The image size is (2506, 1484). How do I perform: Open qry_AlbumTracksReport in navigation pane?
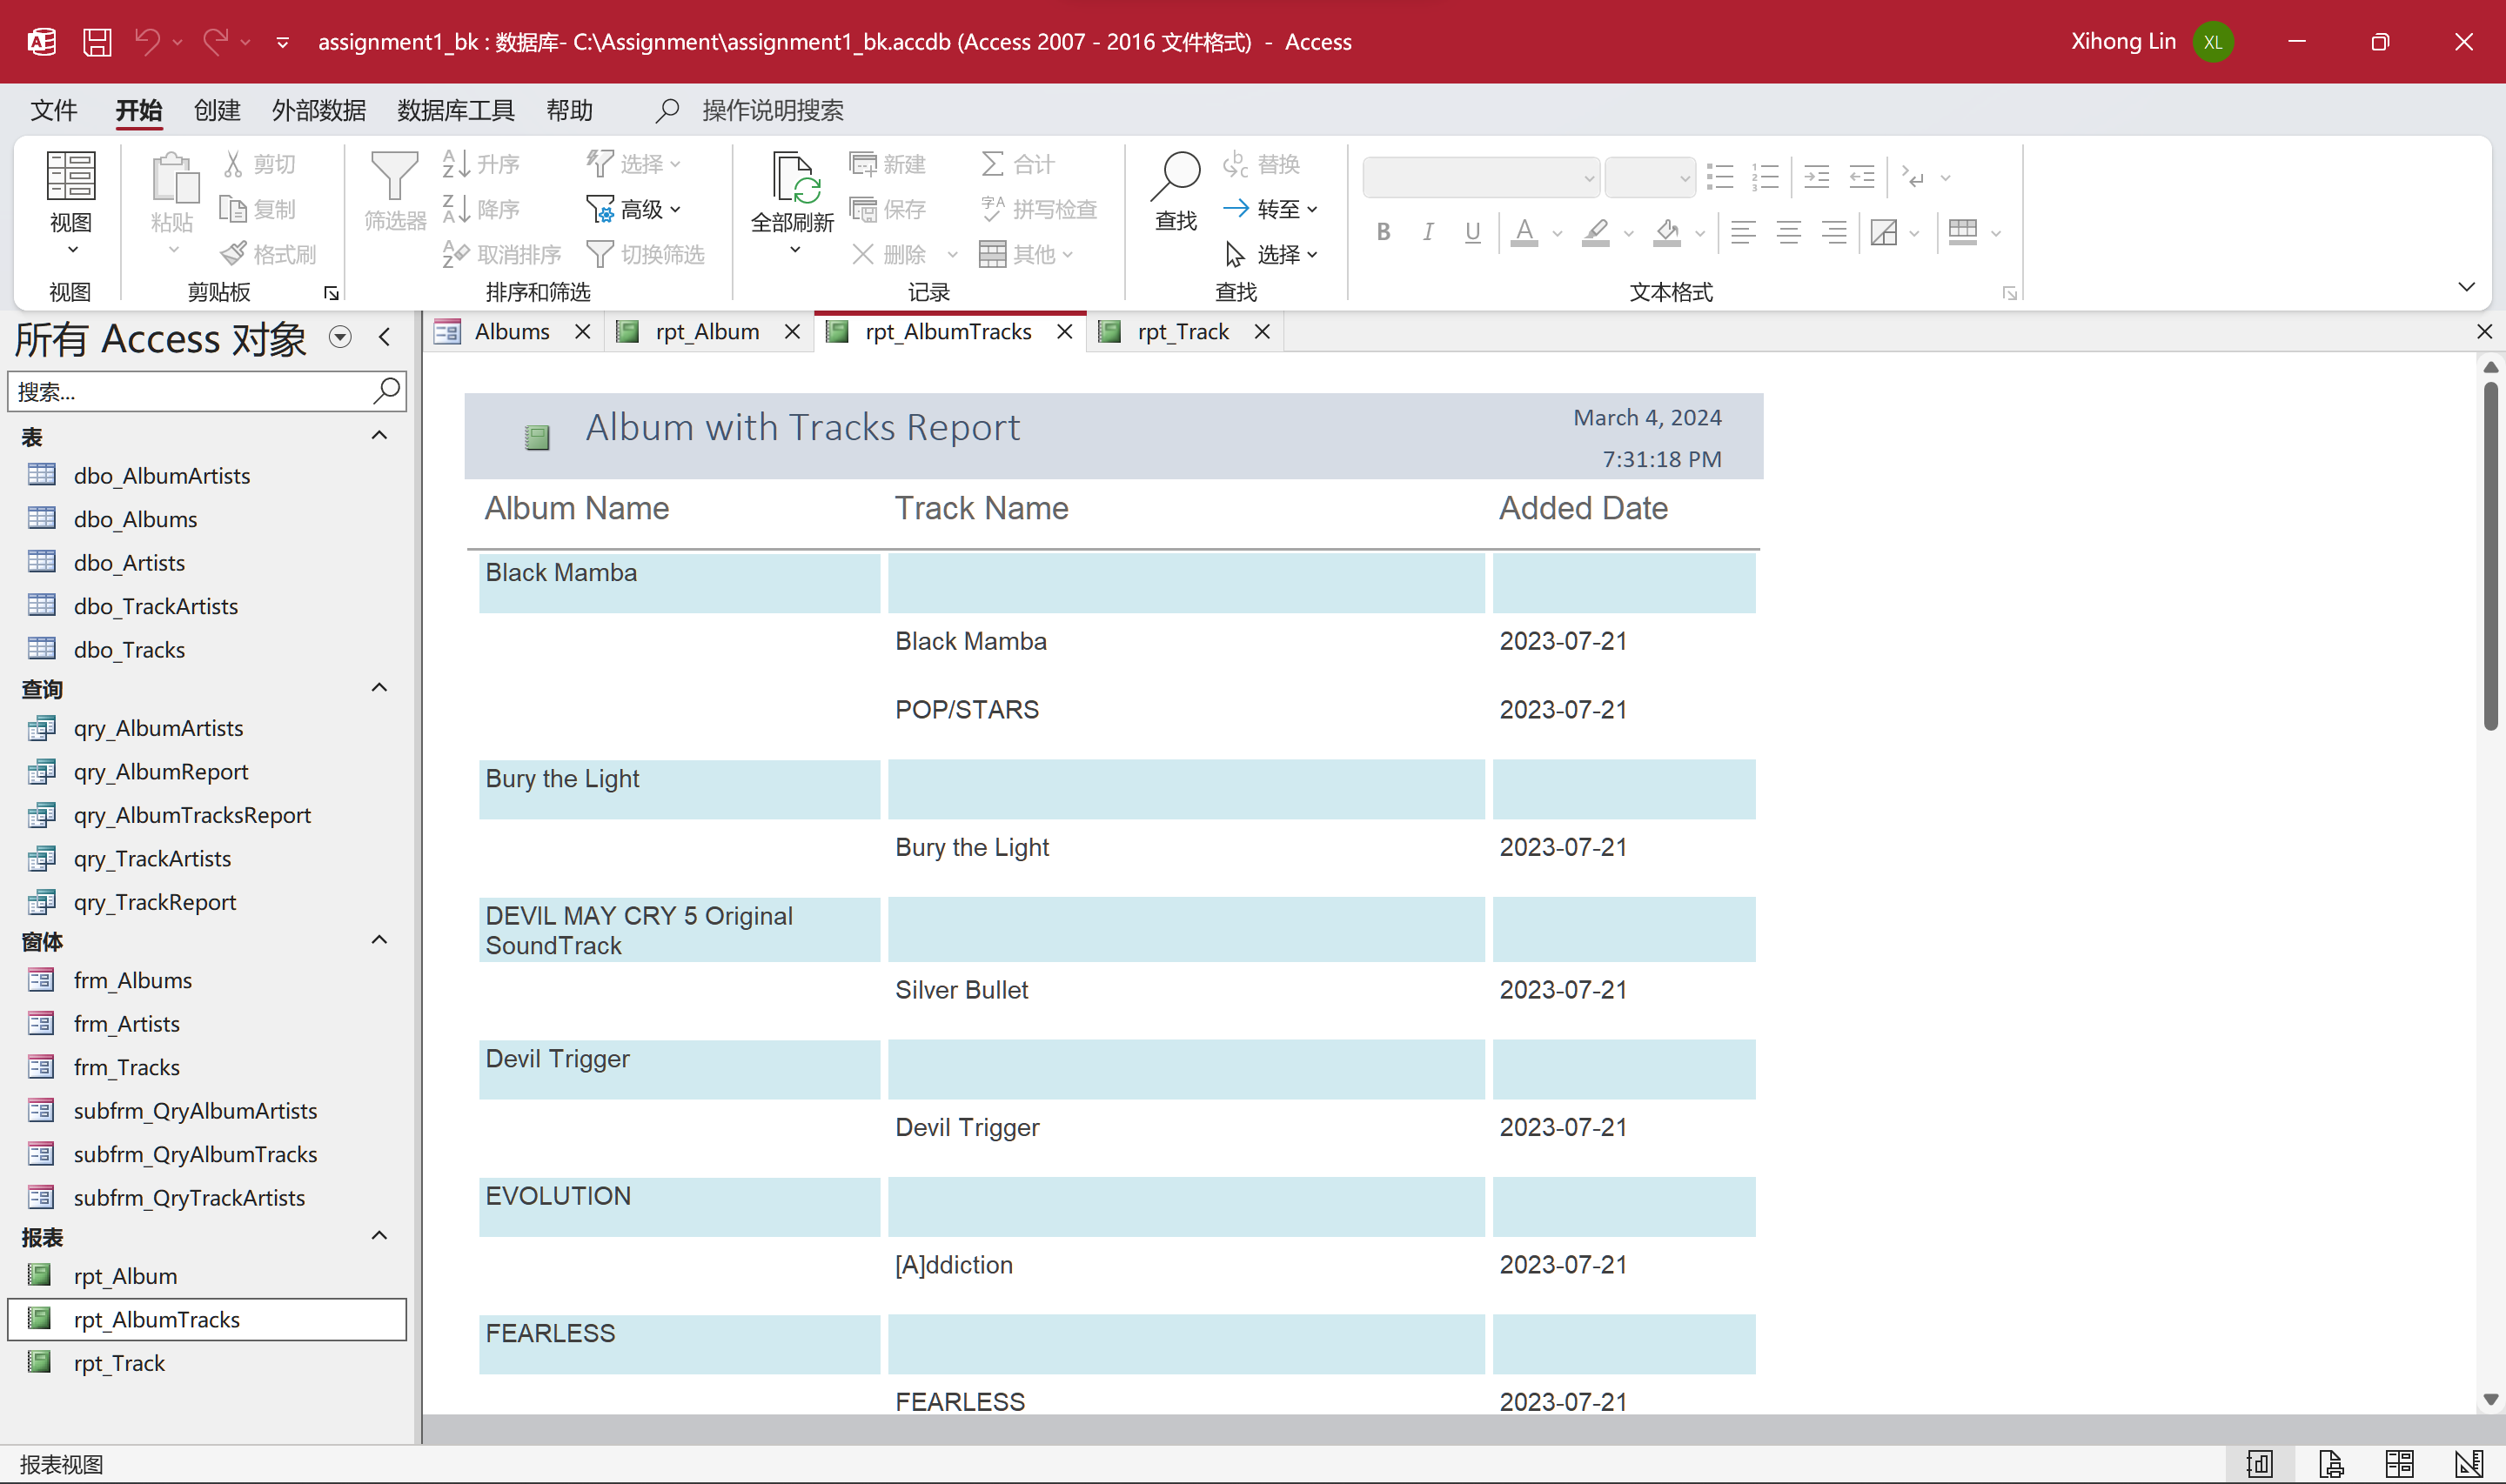[192, 815]
